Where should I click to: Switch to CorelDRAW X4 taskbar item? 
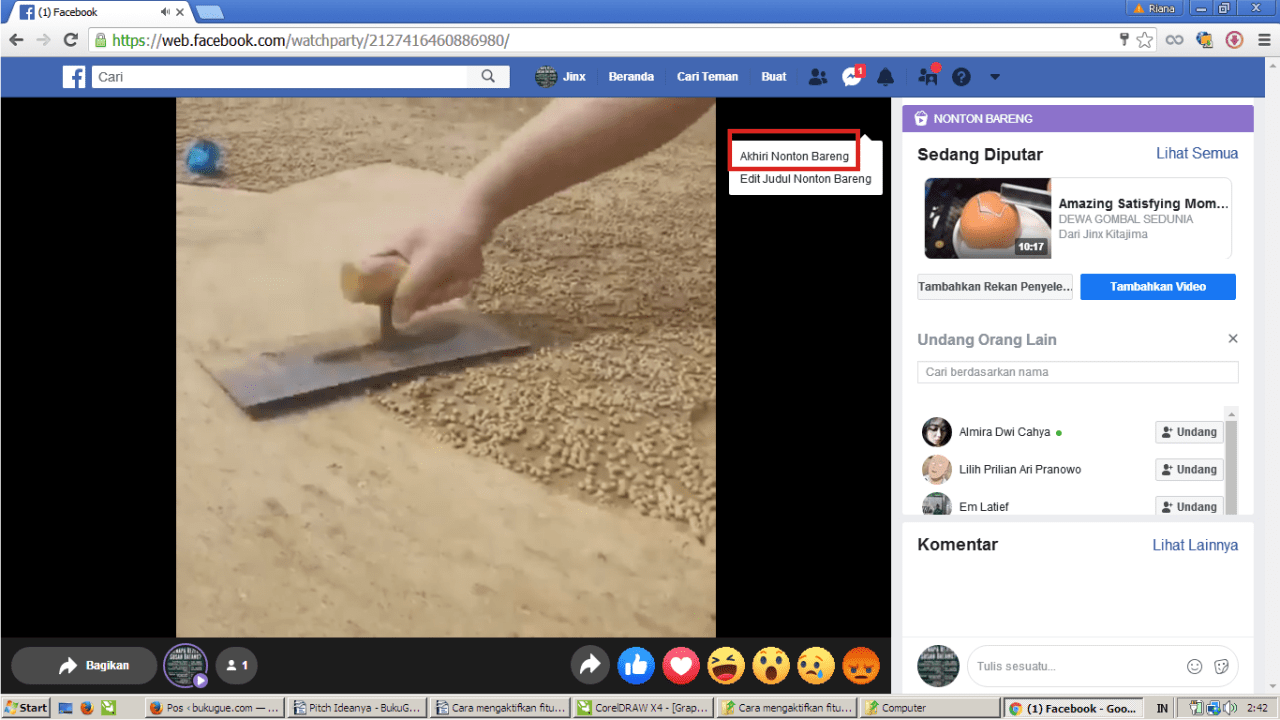pyautogui.click(x=644, y=708)
